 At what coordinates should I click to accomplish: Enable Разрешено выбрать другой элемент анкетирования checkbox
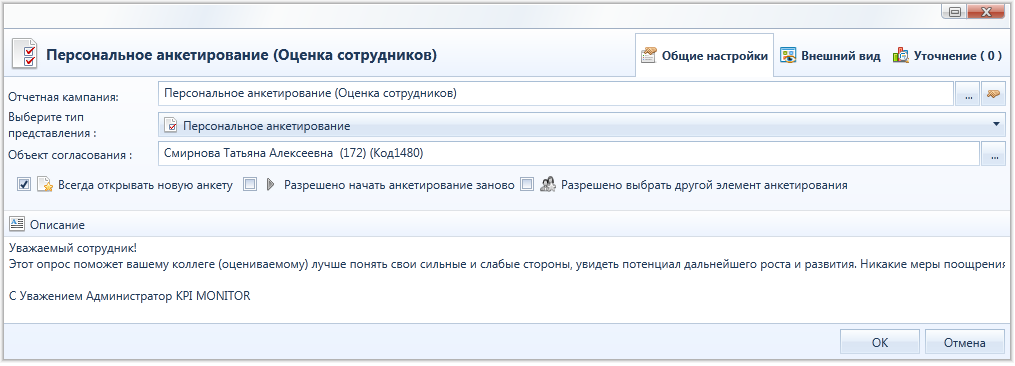528,185
